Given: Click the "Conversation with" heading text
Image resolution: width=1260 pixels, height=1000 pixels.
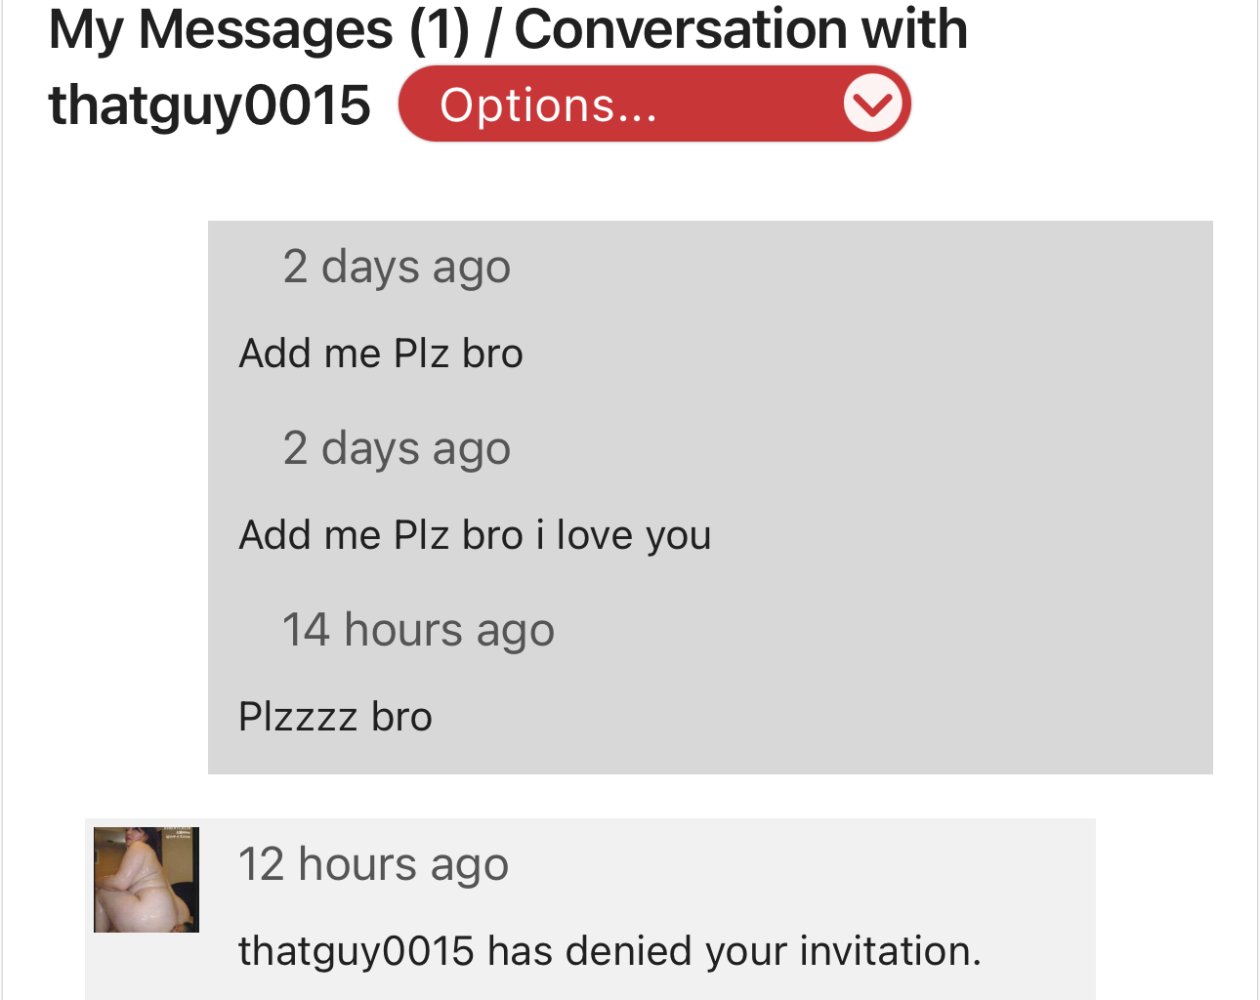Looking at the screenshot, I should [x=740, y=29].
